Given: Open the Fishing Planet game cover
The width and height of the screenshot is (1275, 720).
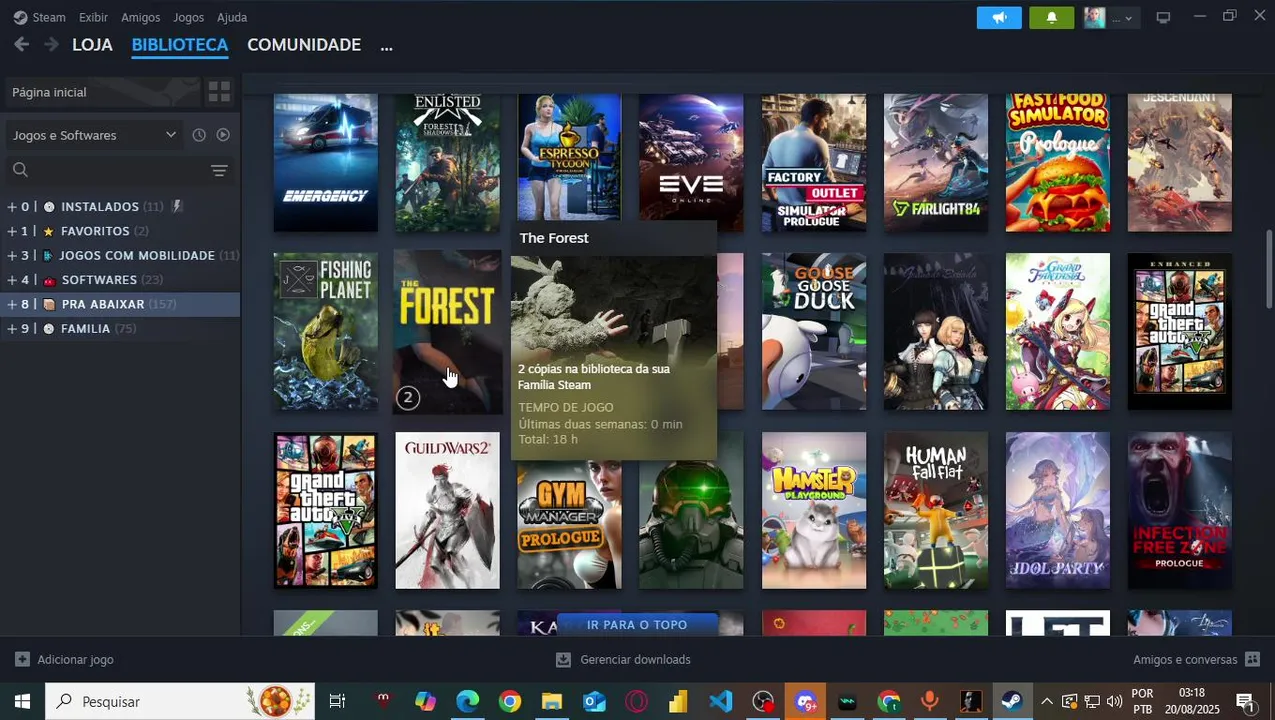Looking at the screenshot, I should (x=326, y=331).
